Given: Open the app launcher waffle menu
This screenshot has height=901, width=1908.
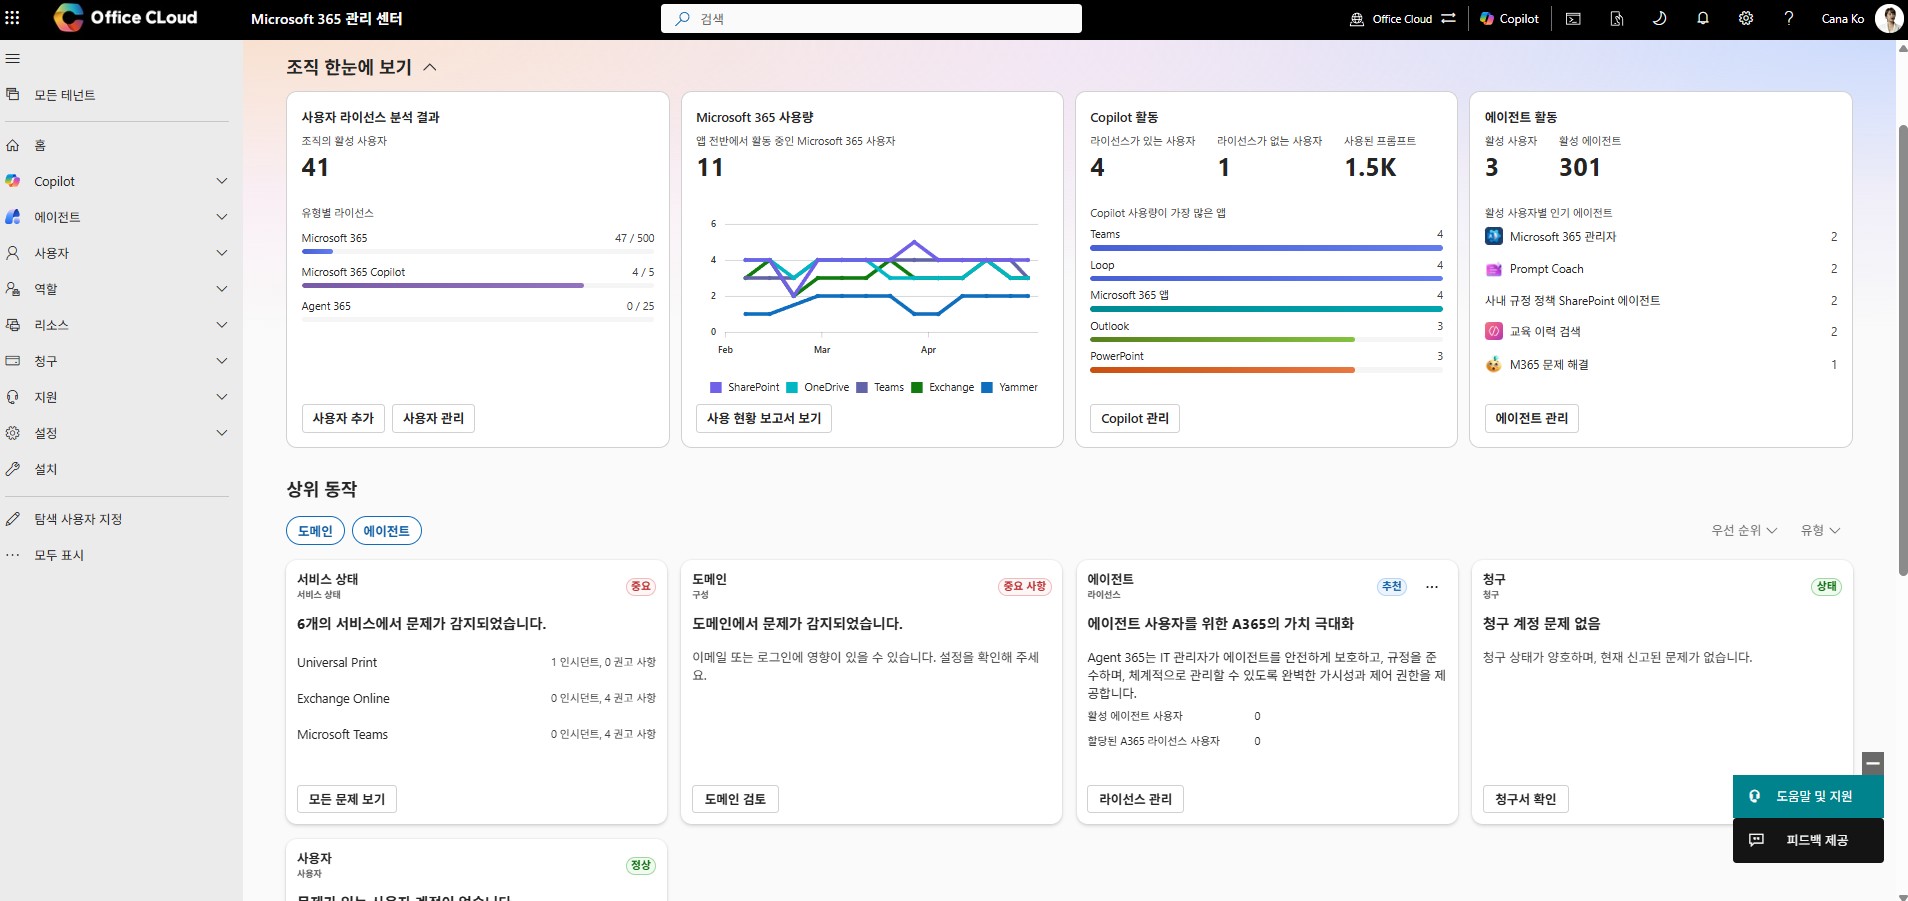Looking at the screenshot, I should 13,18.
